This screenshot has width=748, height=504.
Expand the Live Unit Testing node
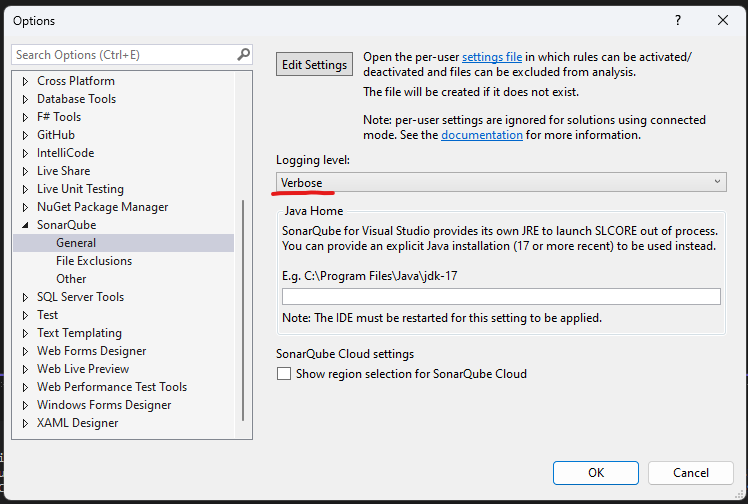coord(26,189)
